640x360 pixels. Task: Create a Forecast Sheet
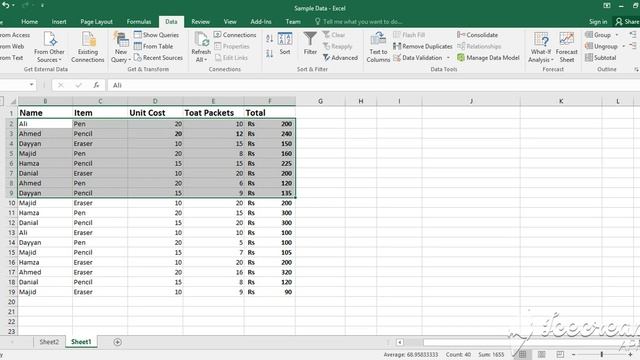pyautogui.click(x=567, y=47)
